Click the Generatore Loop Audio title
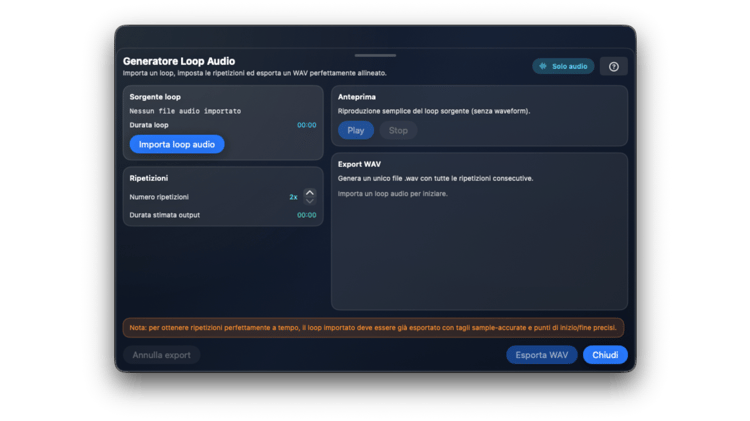750x421 pixels. (x=179, y=61)
